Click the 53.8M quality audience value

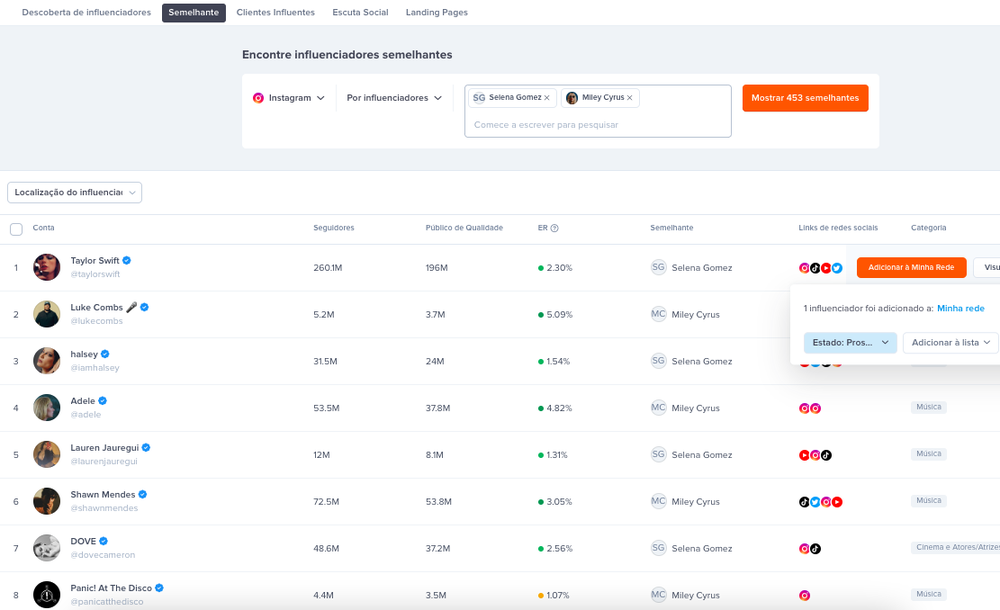(439, 502)
